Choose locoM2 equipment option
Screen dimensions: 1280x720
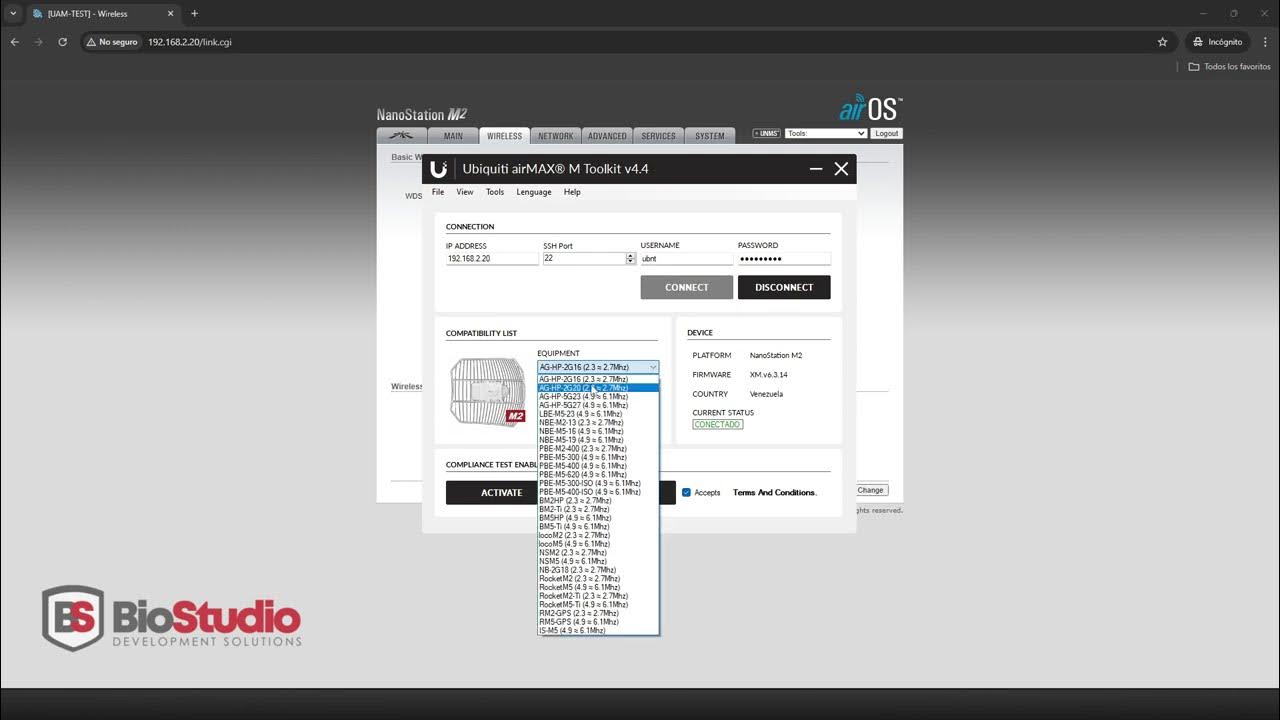pyautogui.click(x=598, y=535)
